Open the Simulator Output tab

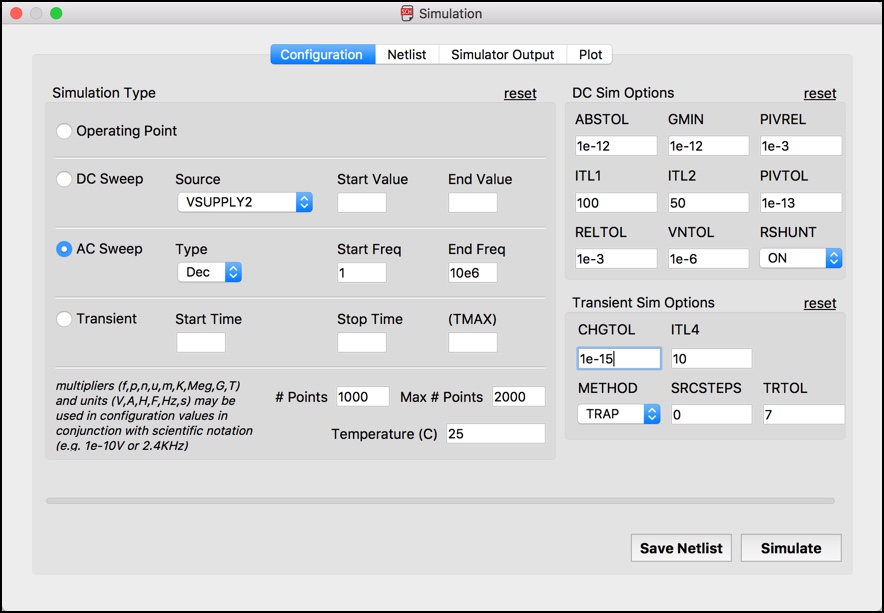502,54
